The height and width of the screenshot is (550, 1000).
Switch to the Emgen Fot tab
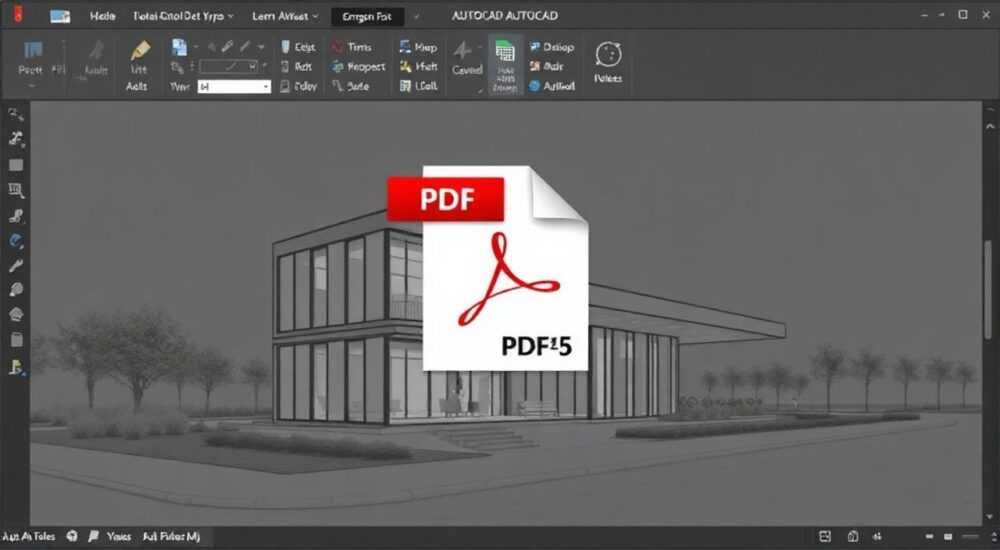click(367, 17)
